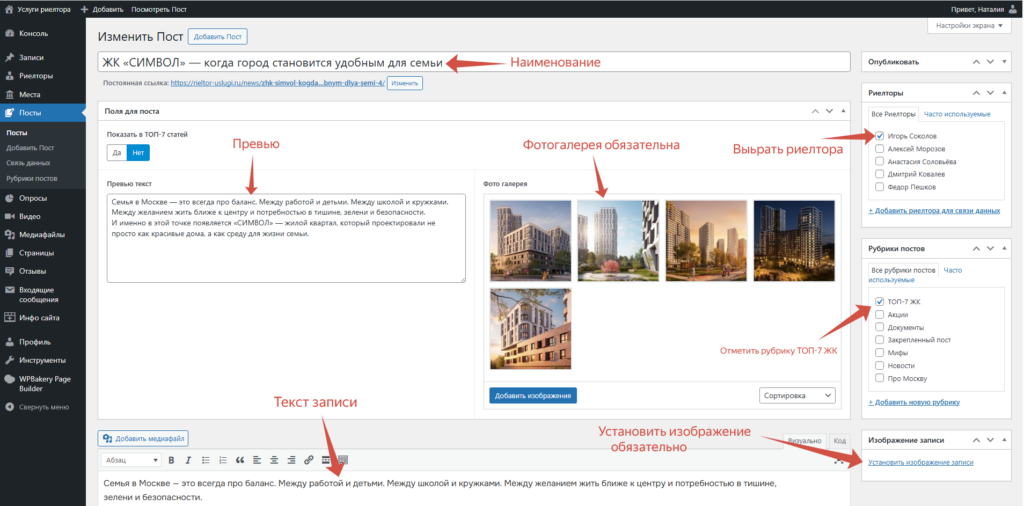Open the Абзац paragraph format dropdown
Viewport: 1024px width, 506px height.
(131, 460)
